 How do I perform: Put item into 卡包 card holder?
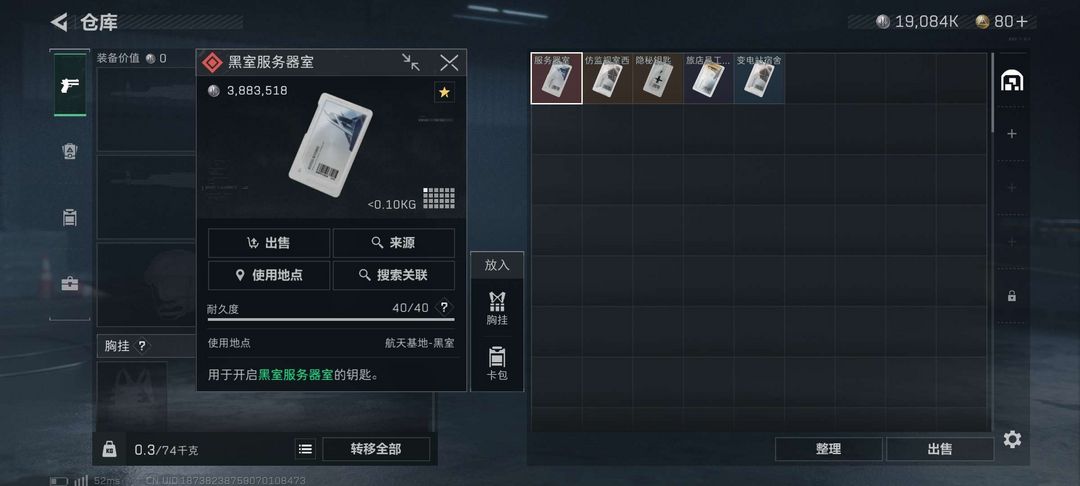point(497,363)
